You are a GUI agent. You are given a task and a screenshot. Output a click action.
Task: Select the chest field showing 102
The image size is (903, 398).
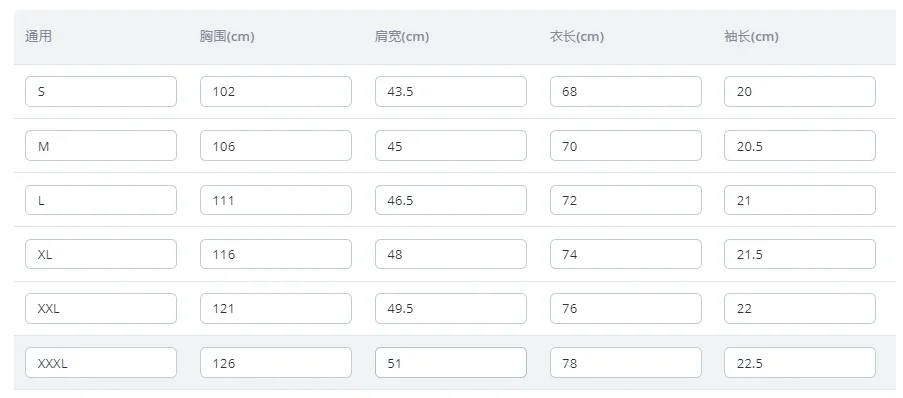click(x=276, y=92)
